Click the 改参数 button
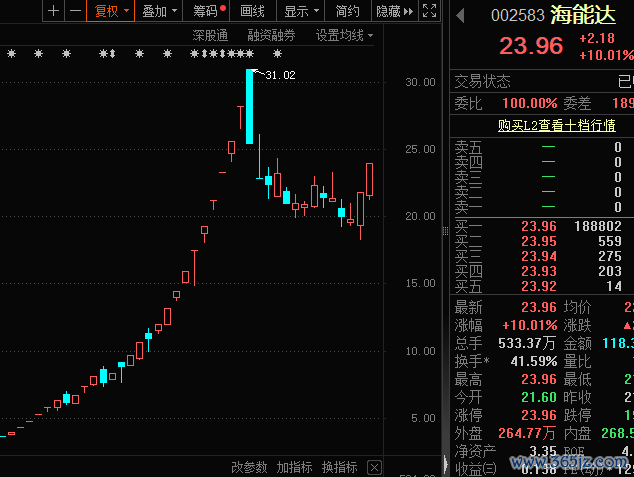 coord(249,467)
